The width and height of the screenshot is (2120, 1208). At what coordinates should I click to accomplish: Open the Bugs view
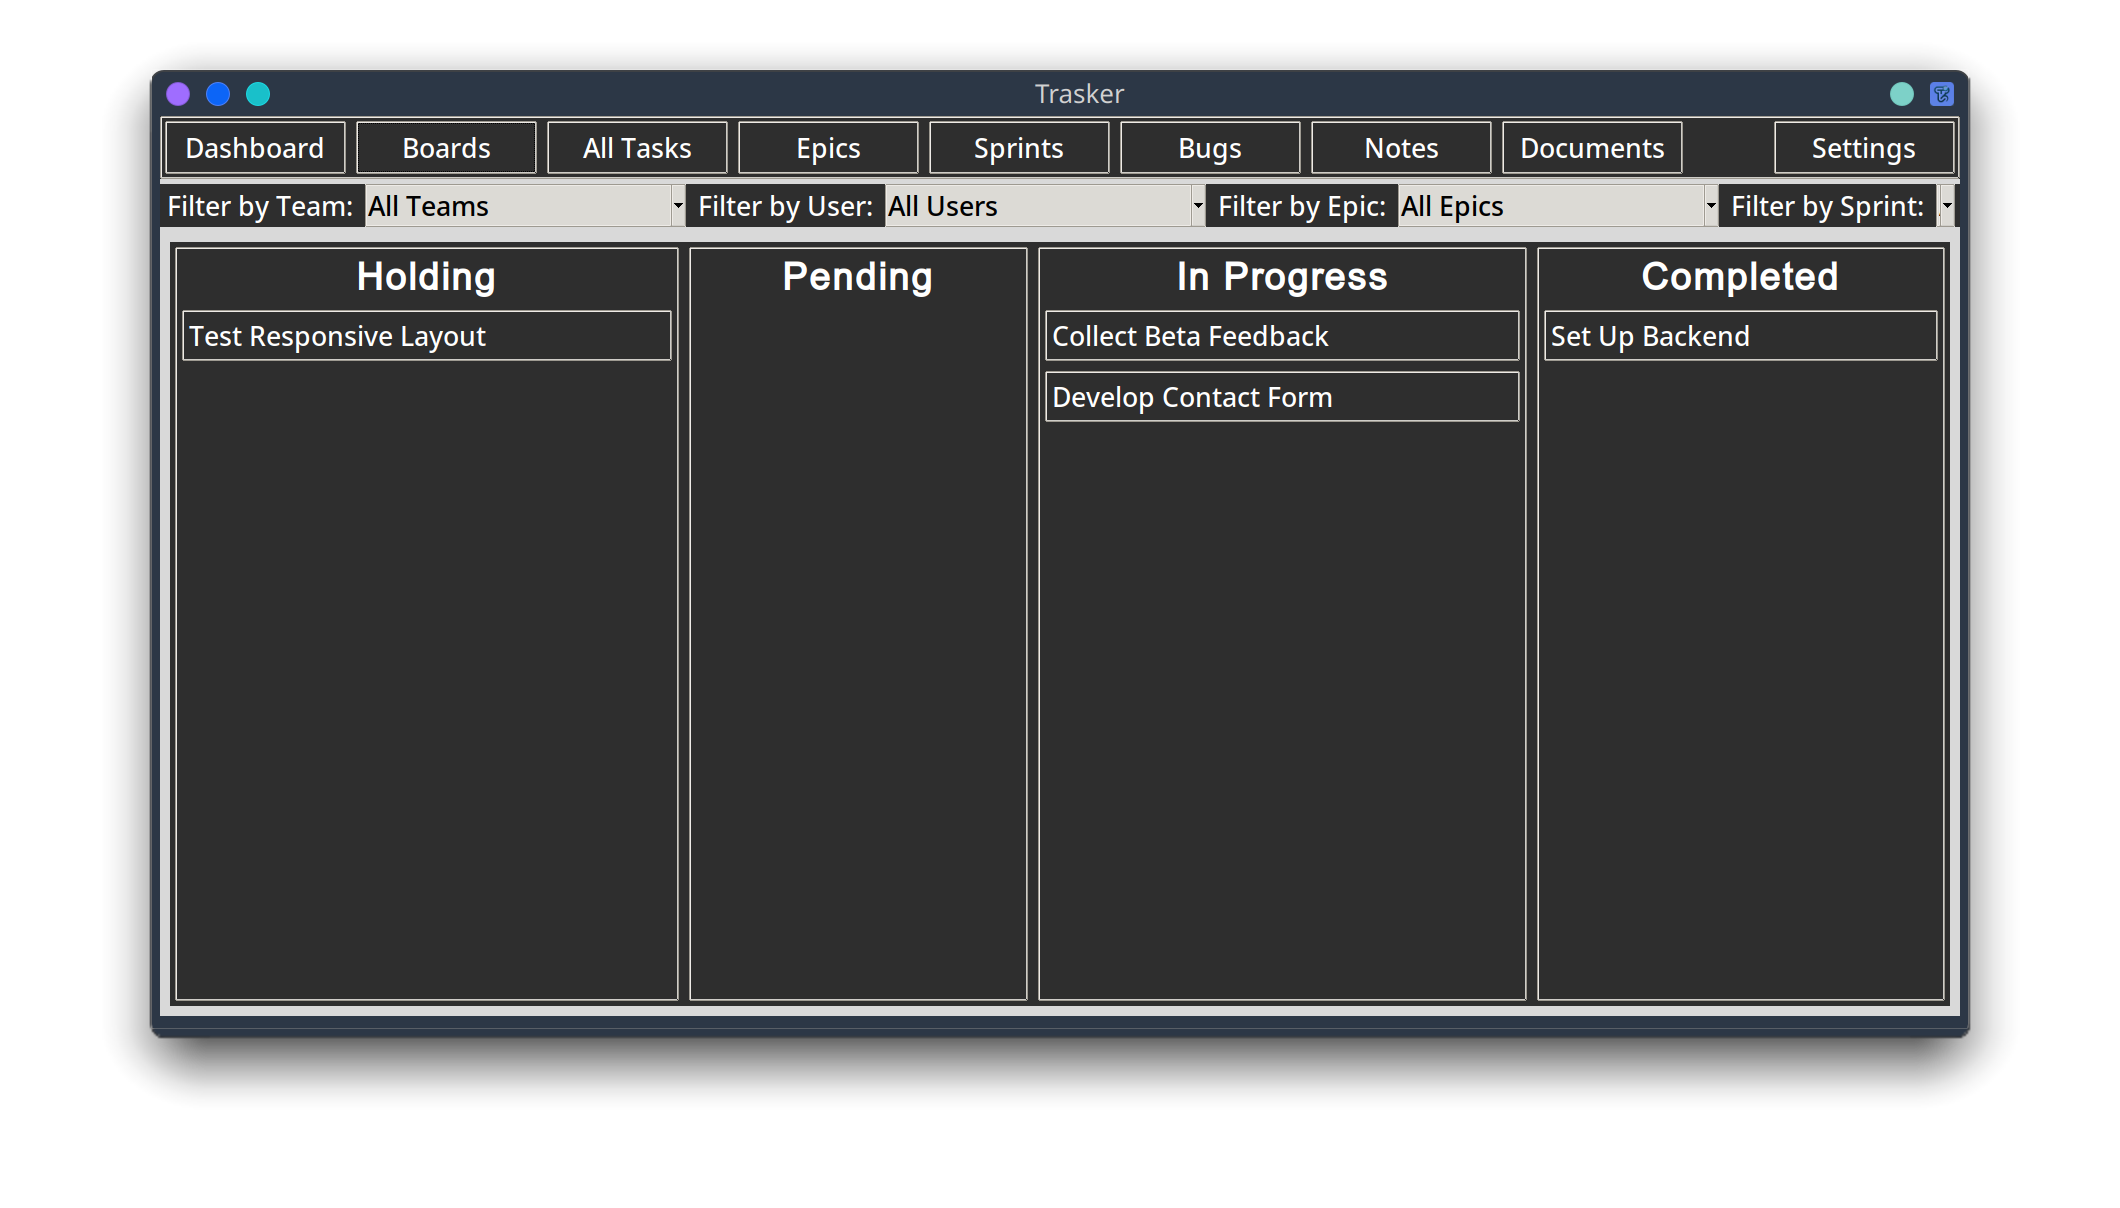pos(1210,147)
